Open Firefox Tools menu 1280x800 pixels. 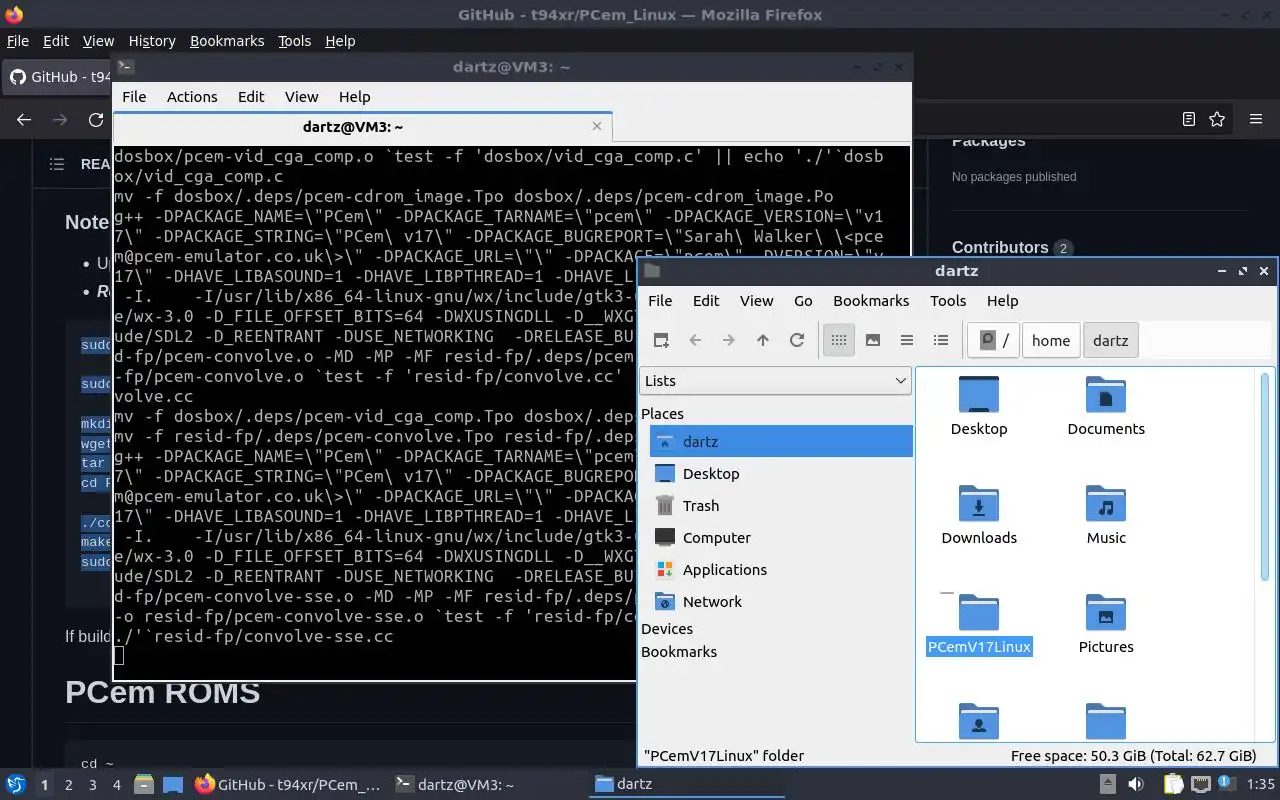pos(294,41)
